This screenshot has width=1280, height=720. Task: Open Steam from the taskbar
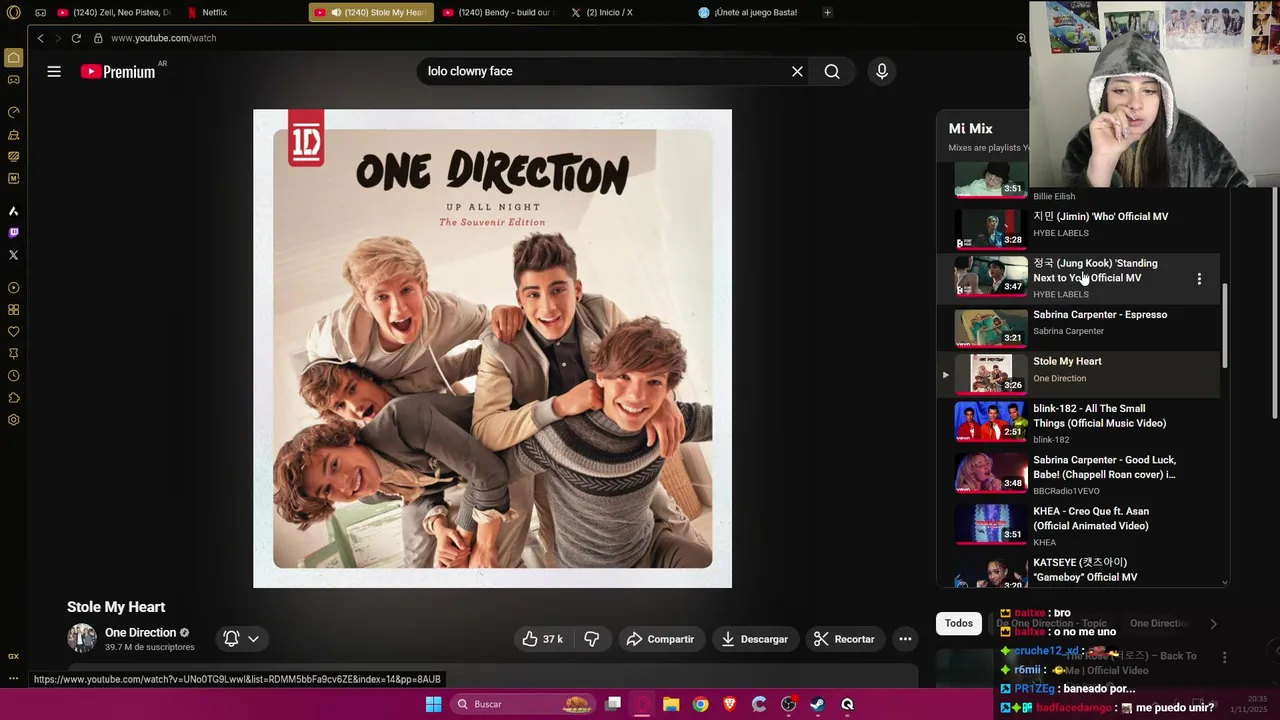[x=817, y=704]
